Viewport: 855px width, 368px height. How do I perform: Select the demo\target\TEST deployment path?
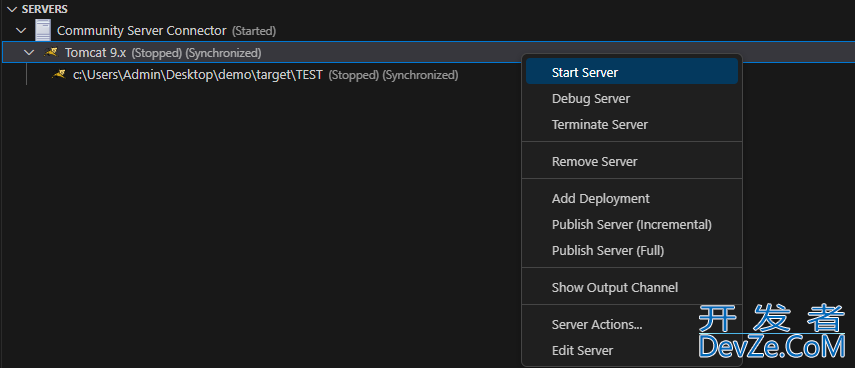click(x=198, y=75)
